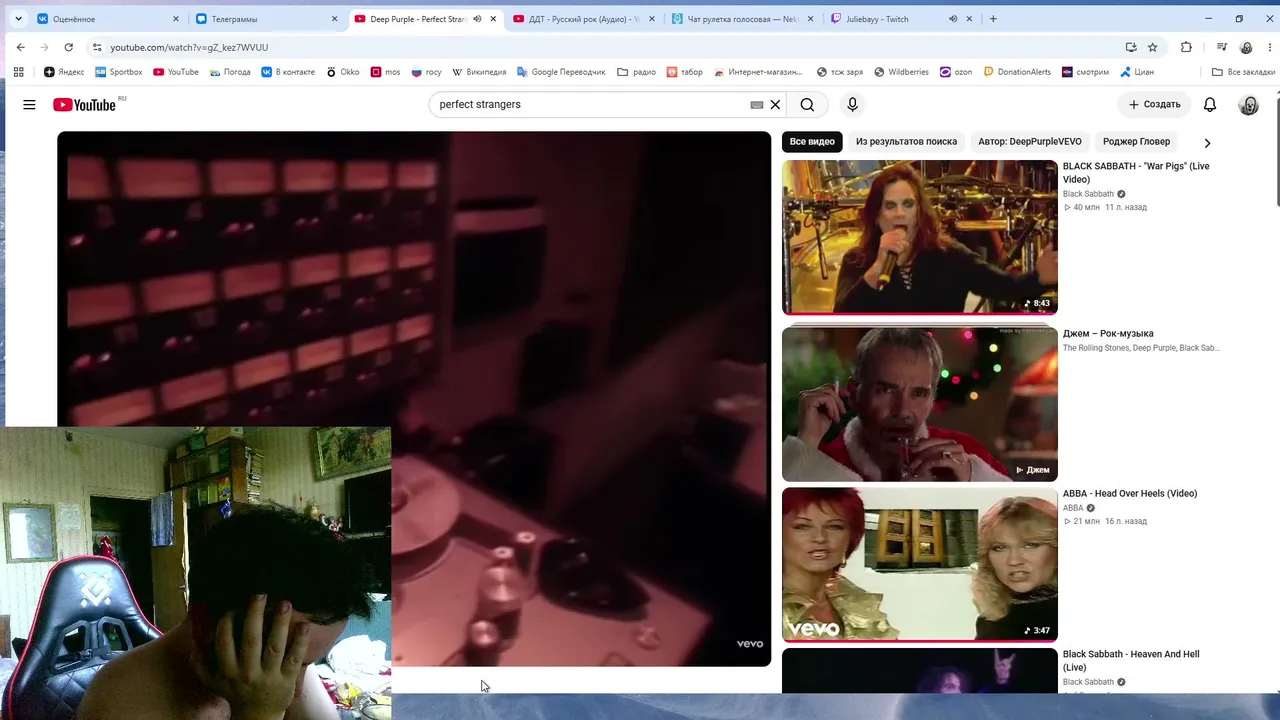The width and height of the screenshot is (1280, 720).
Task: Open the Википедия bookmark
Action: click(x=479, y=72)
